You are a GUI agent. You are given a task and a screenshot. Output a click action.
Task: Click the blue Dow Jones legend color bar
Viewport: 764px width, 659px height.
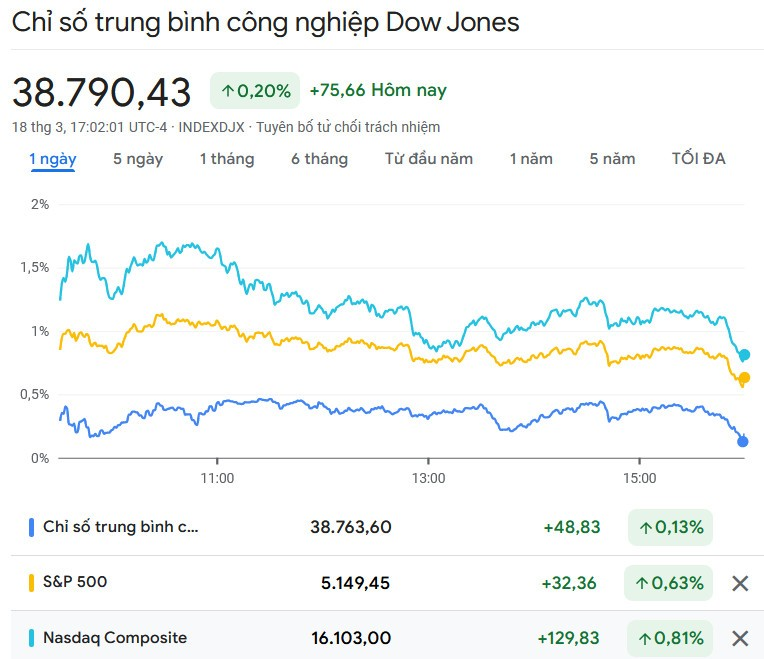[32, 527]
